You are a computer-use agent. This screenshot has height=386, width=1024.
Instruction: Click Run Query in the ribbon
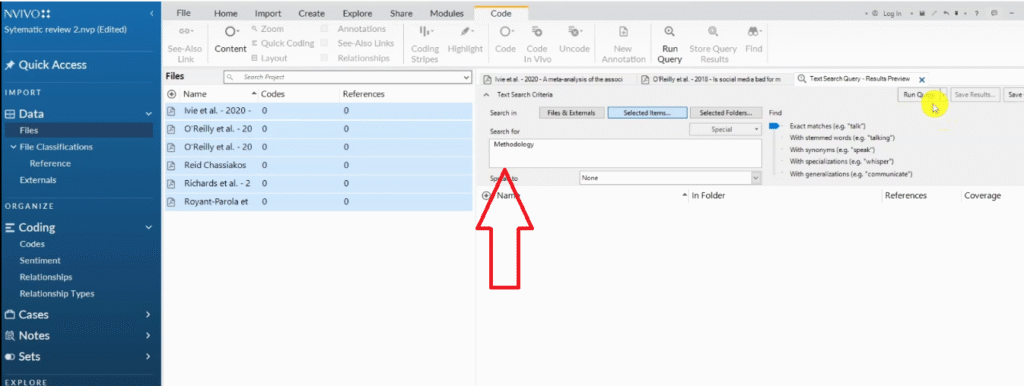[x=669, y=44]
